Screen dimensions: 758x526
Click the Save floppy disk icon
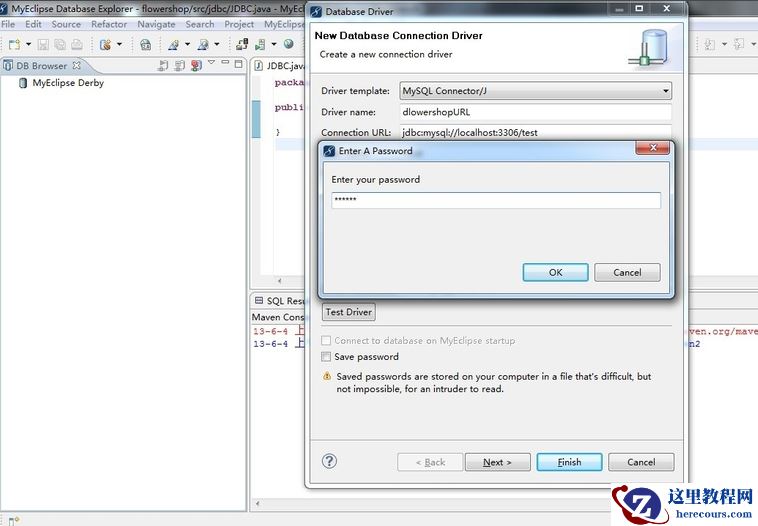point(43,44)
